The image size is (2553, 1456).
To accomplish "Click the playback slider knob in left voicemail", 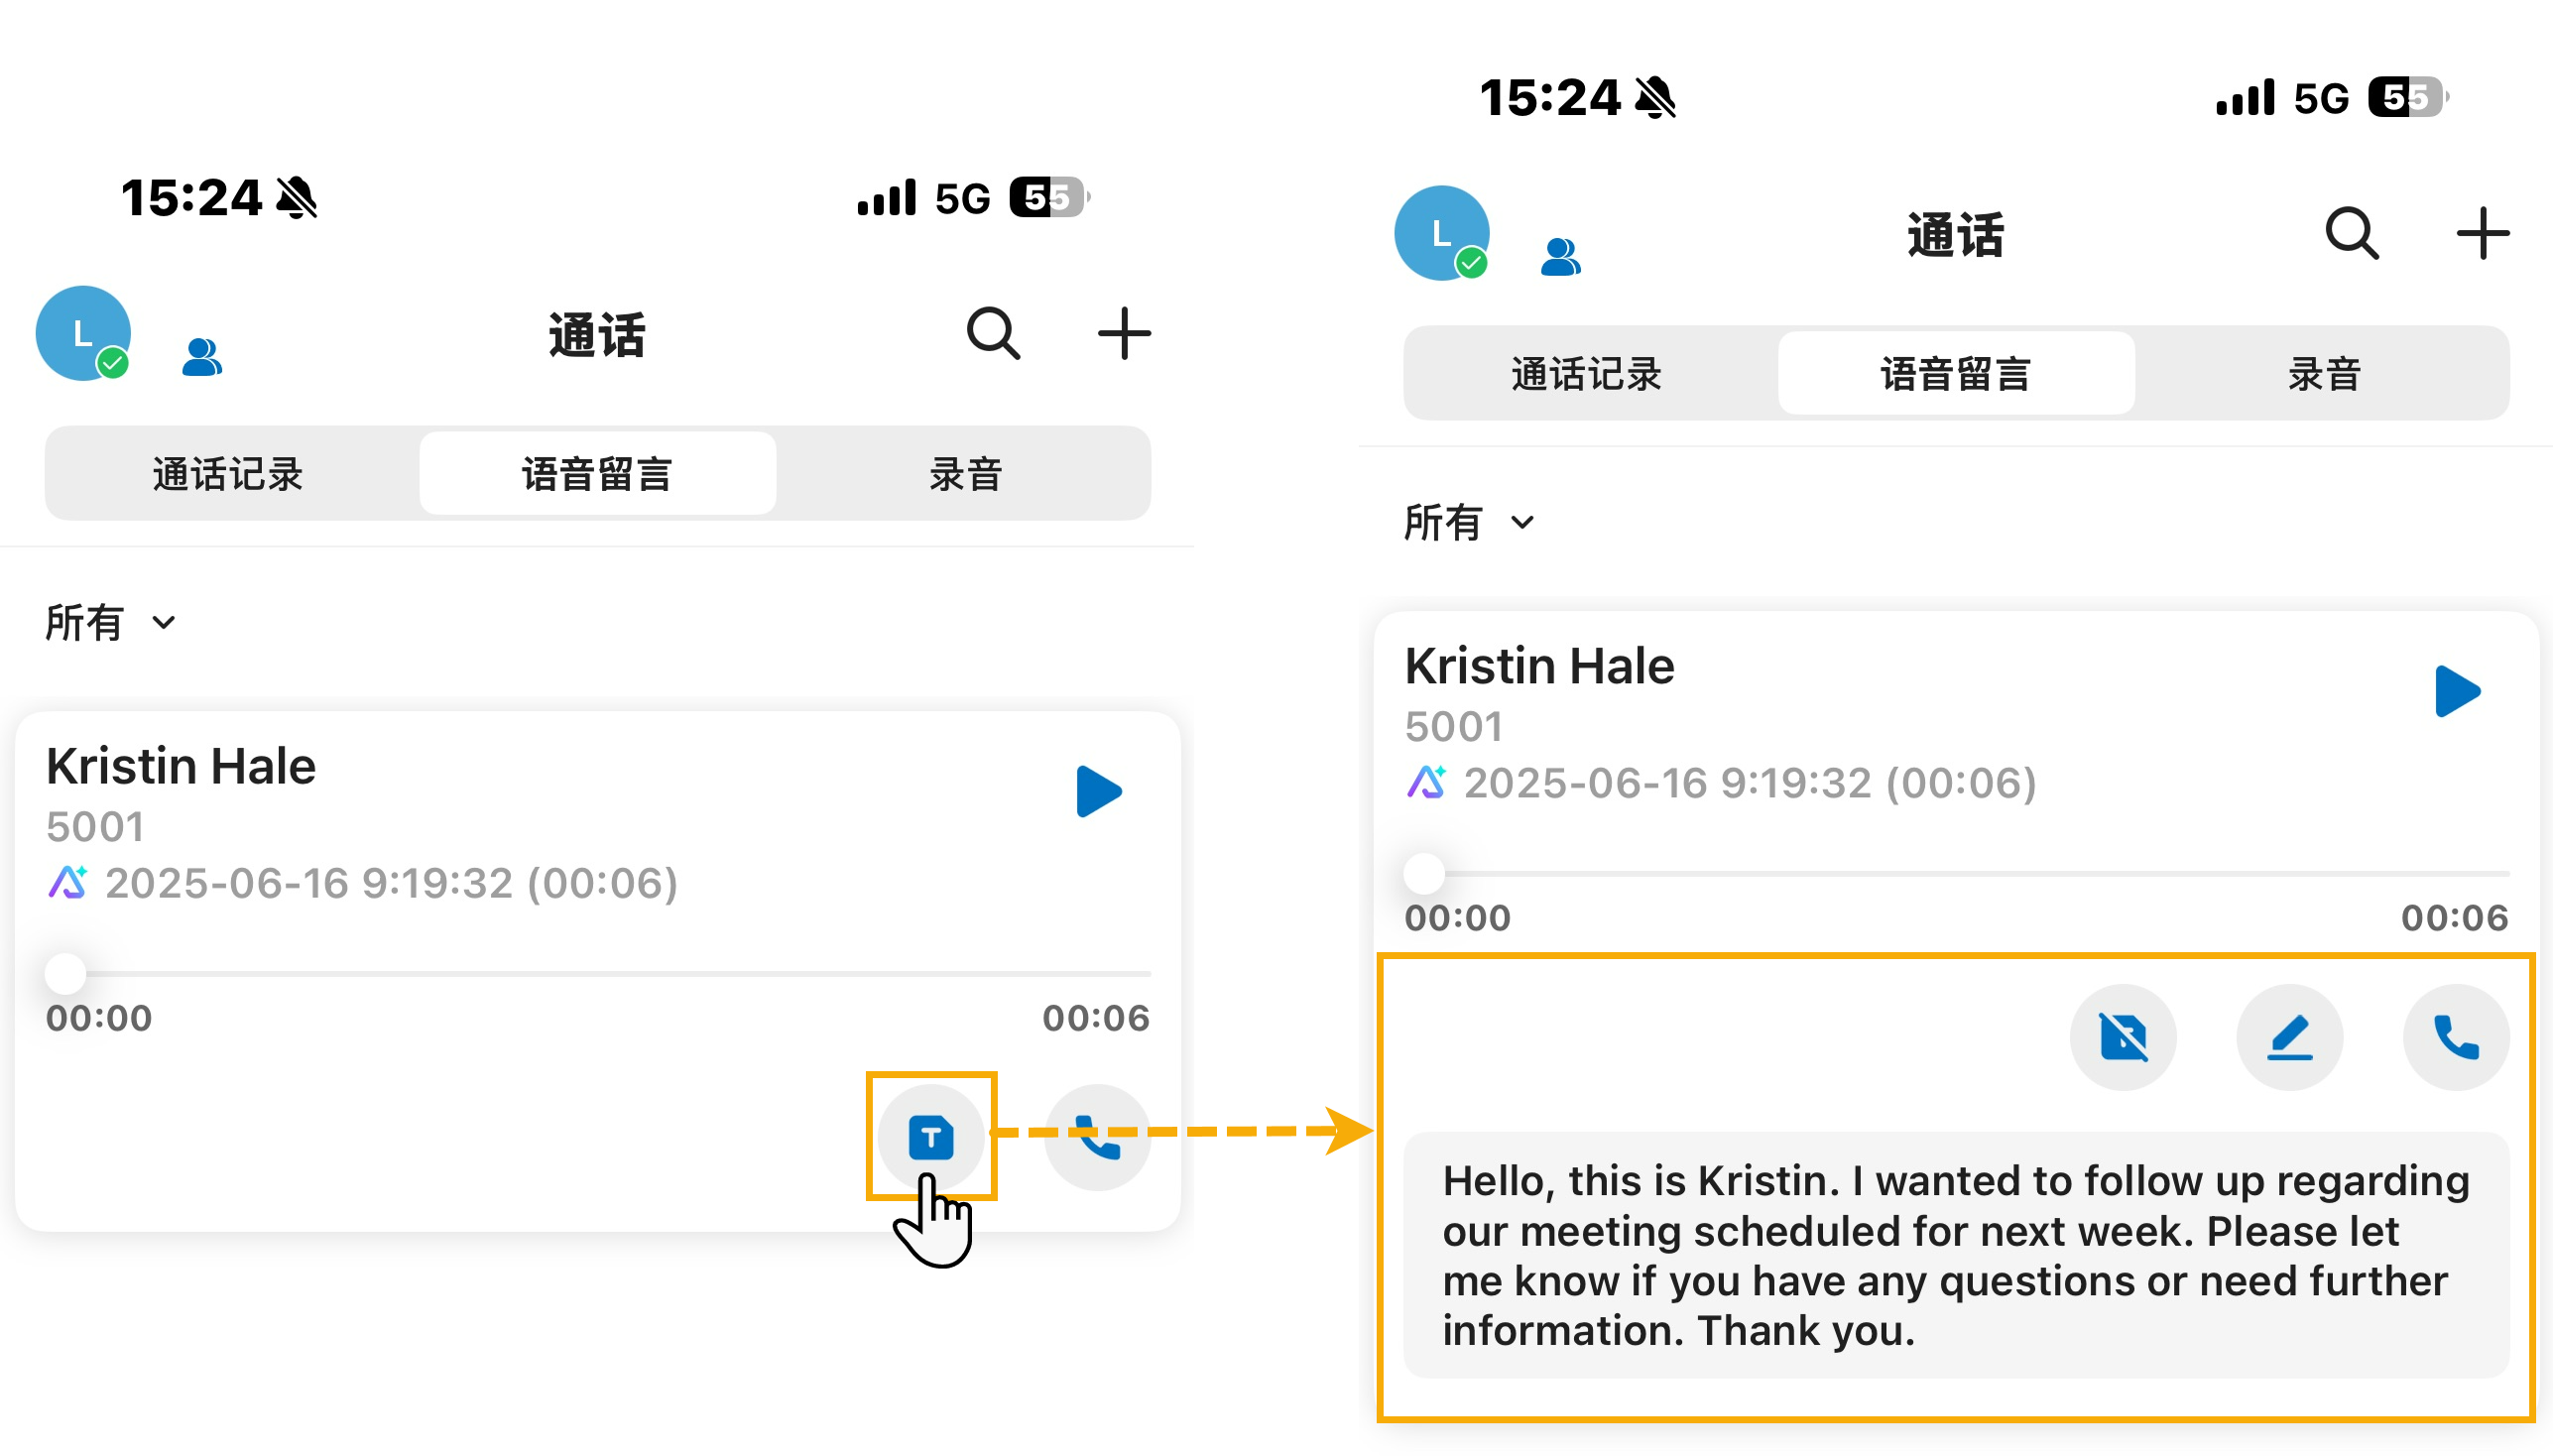I will pyautogui.click(x=66, y=972).
